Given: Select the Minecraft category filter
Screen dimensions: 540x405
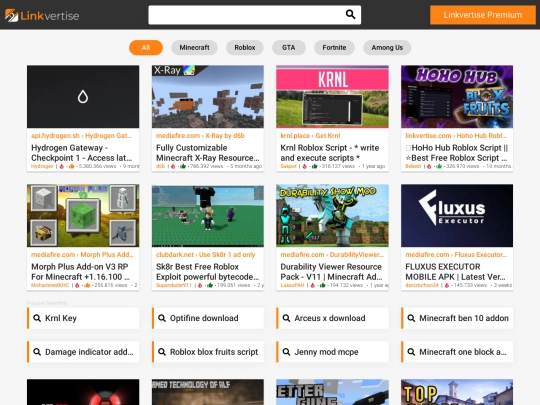Looking at the screenshot, I should 194,48.
